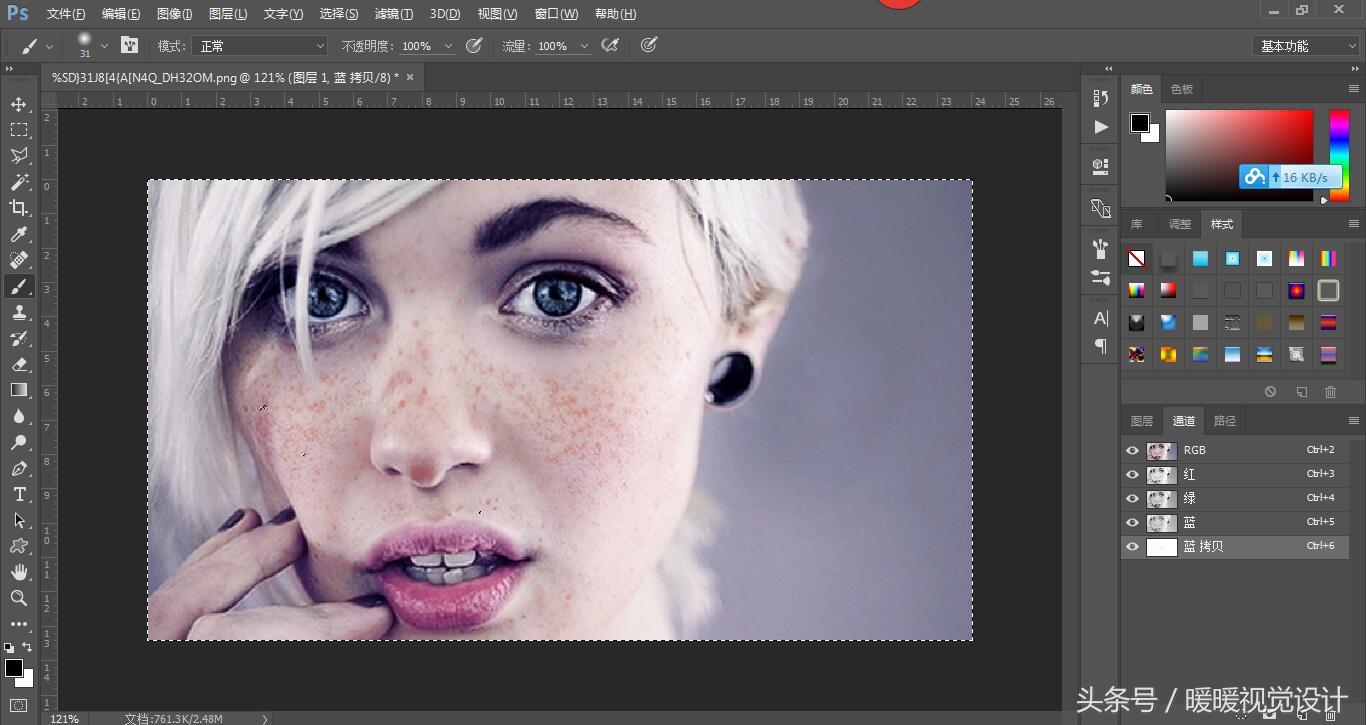This screenshot has width=1366, height=725.
Task: Select the Hand tool
Action: [x=19, y=572]
